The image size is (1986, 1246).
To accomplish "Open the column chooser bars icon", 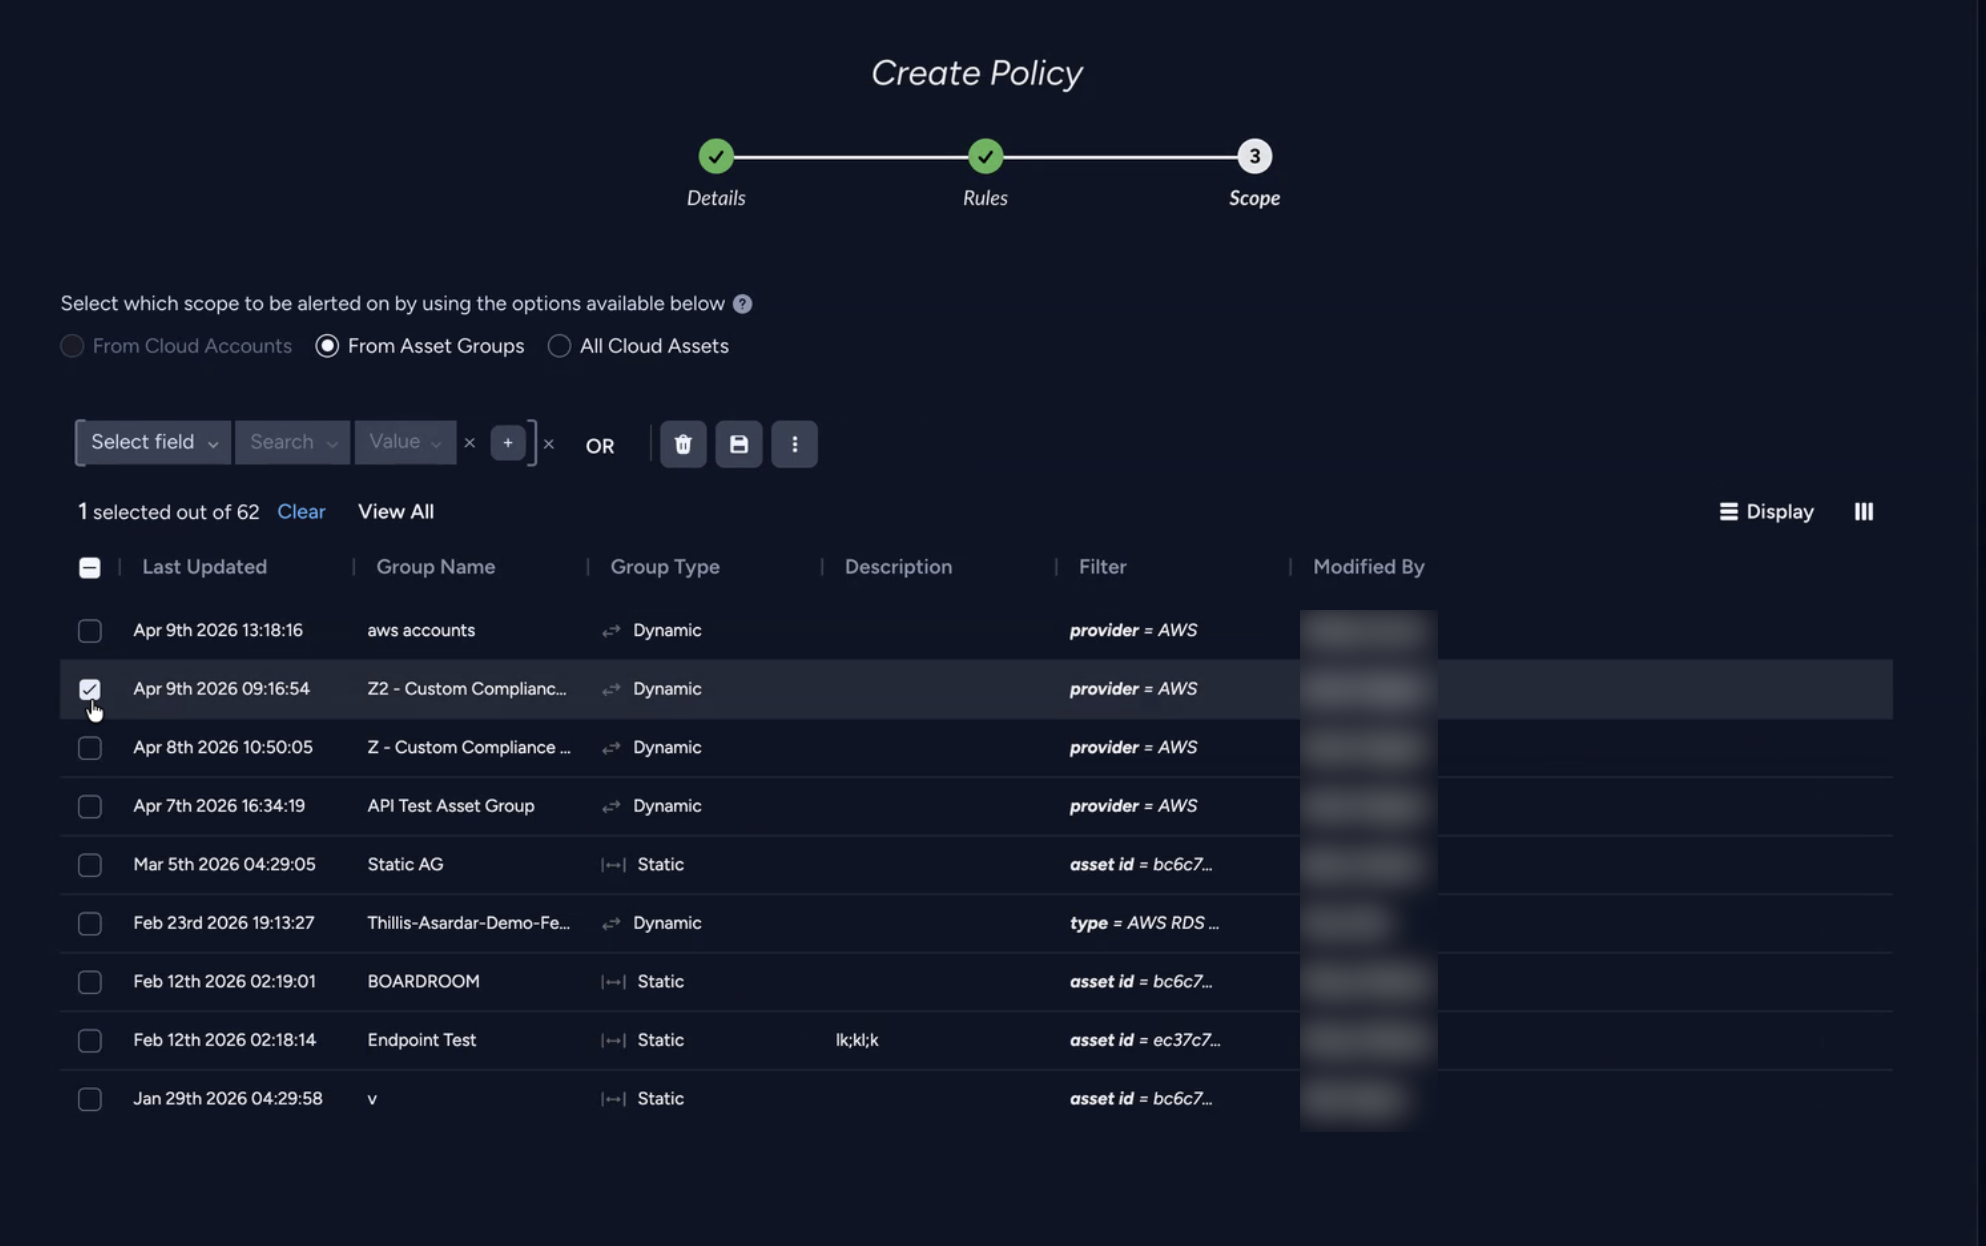I will tap(1864, 512).
